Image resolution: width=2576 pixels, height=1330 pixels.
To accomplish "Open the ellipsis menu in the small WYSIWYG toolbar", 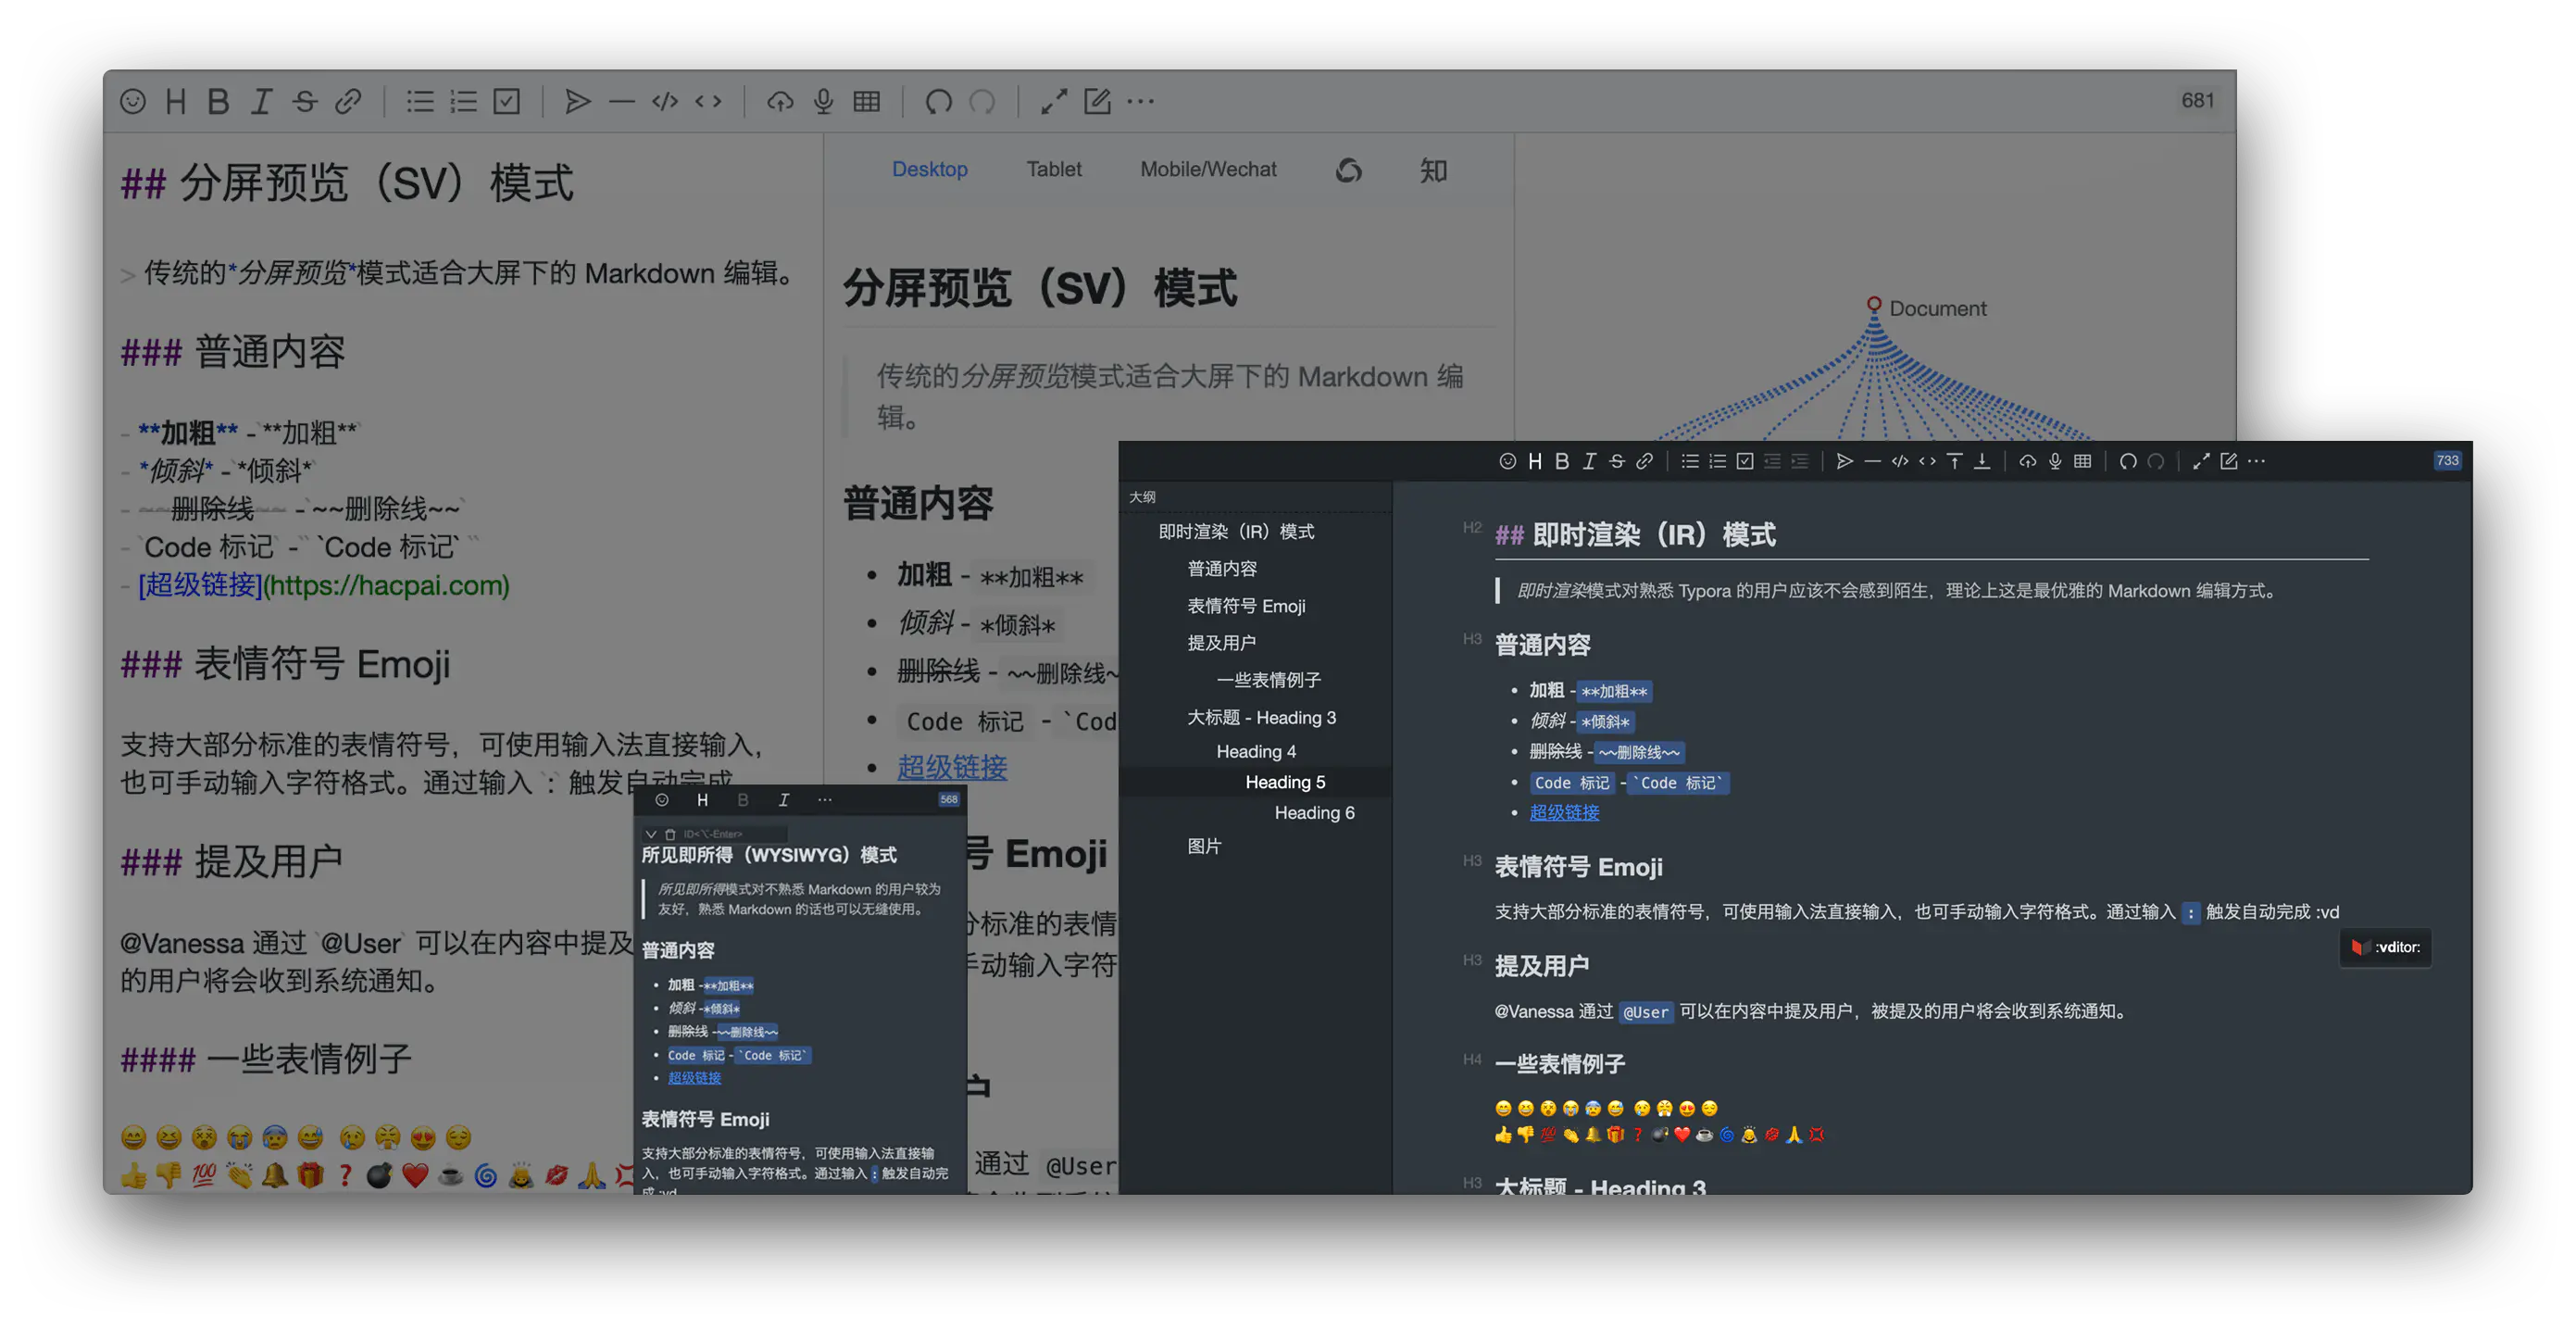I will tap(824, 800).
